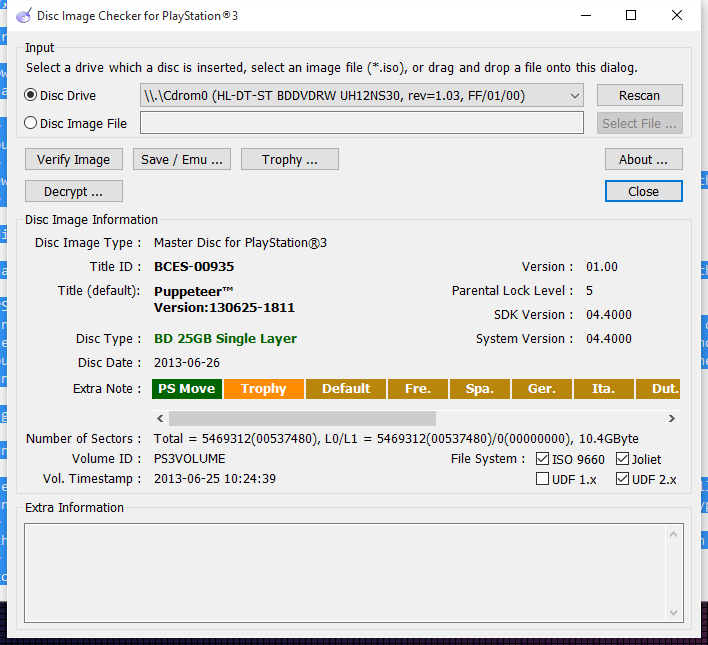This screenshot has width=708, height=645.
Task: Click the left arrow of the Extra Note scrollbar
Action: coord(160,419)
